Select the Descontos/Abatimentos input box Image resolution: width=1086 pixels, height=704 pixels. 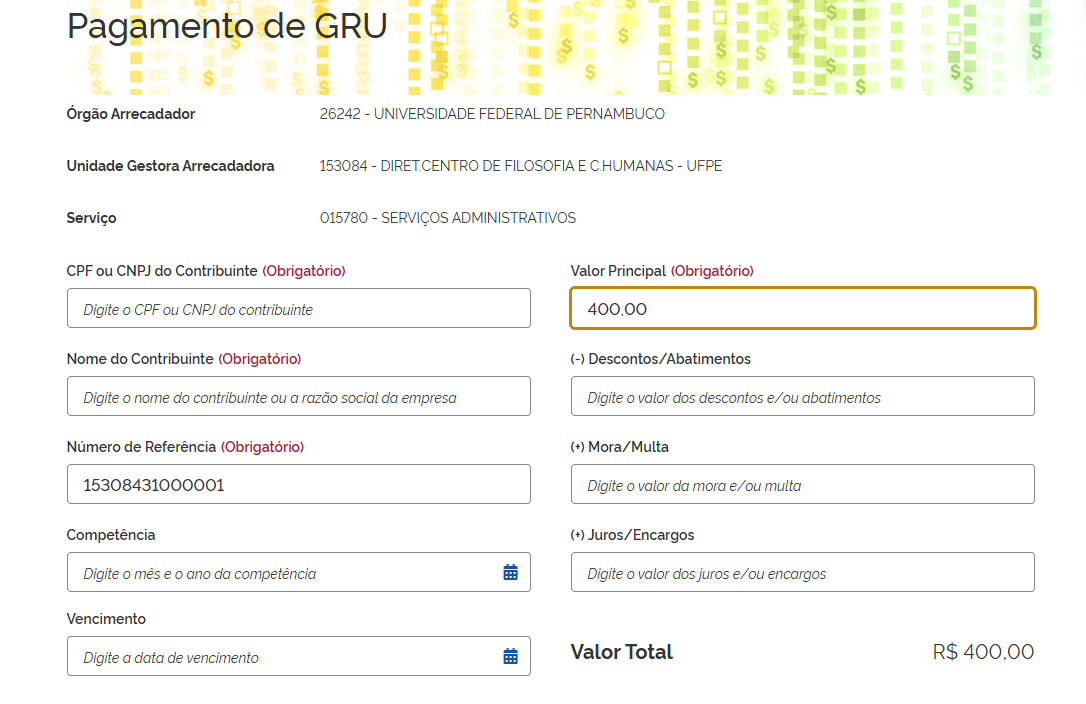(803, 396)
